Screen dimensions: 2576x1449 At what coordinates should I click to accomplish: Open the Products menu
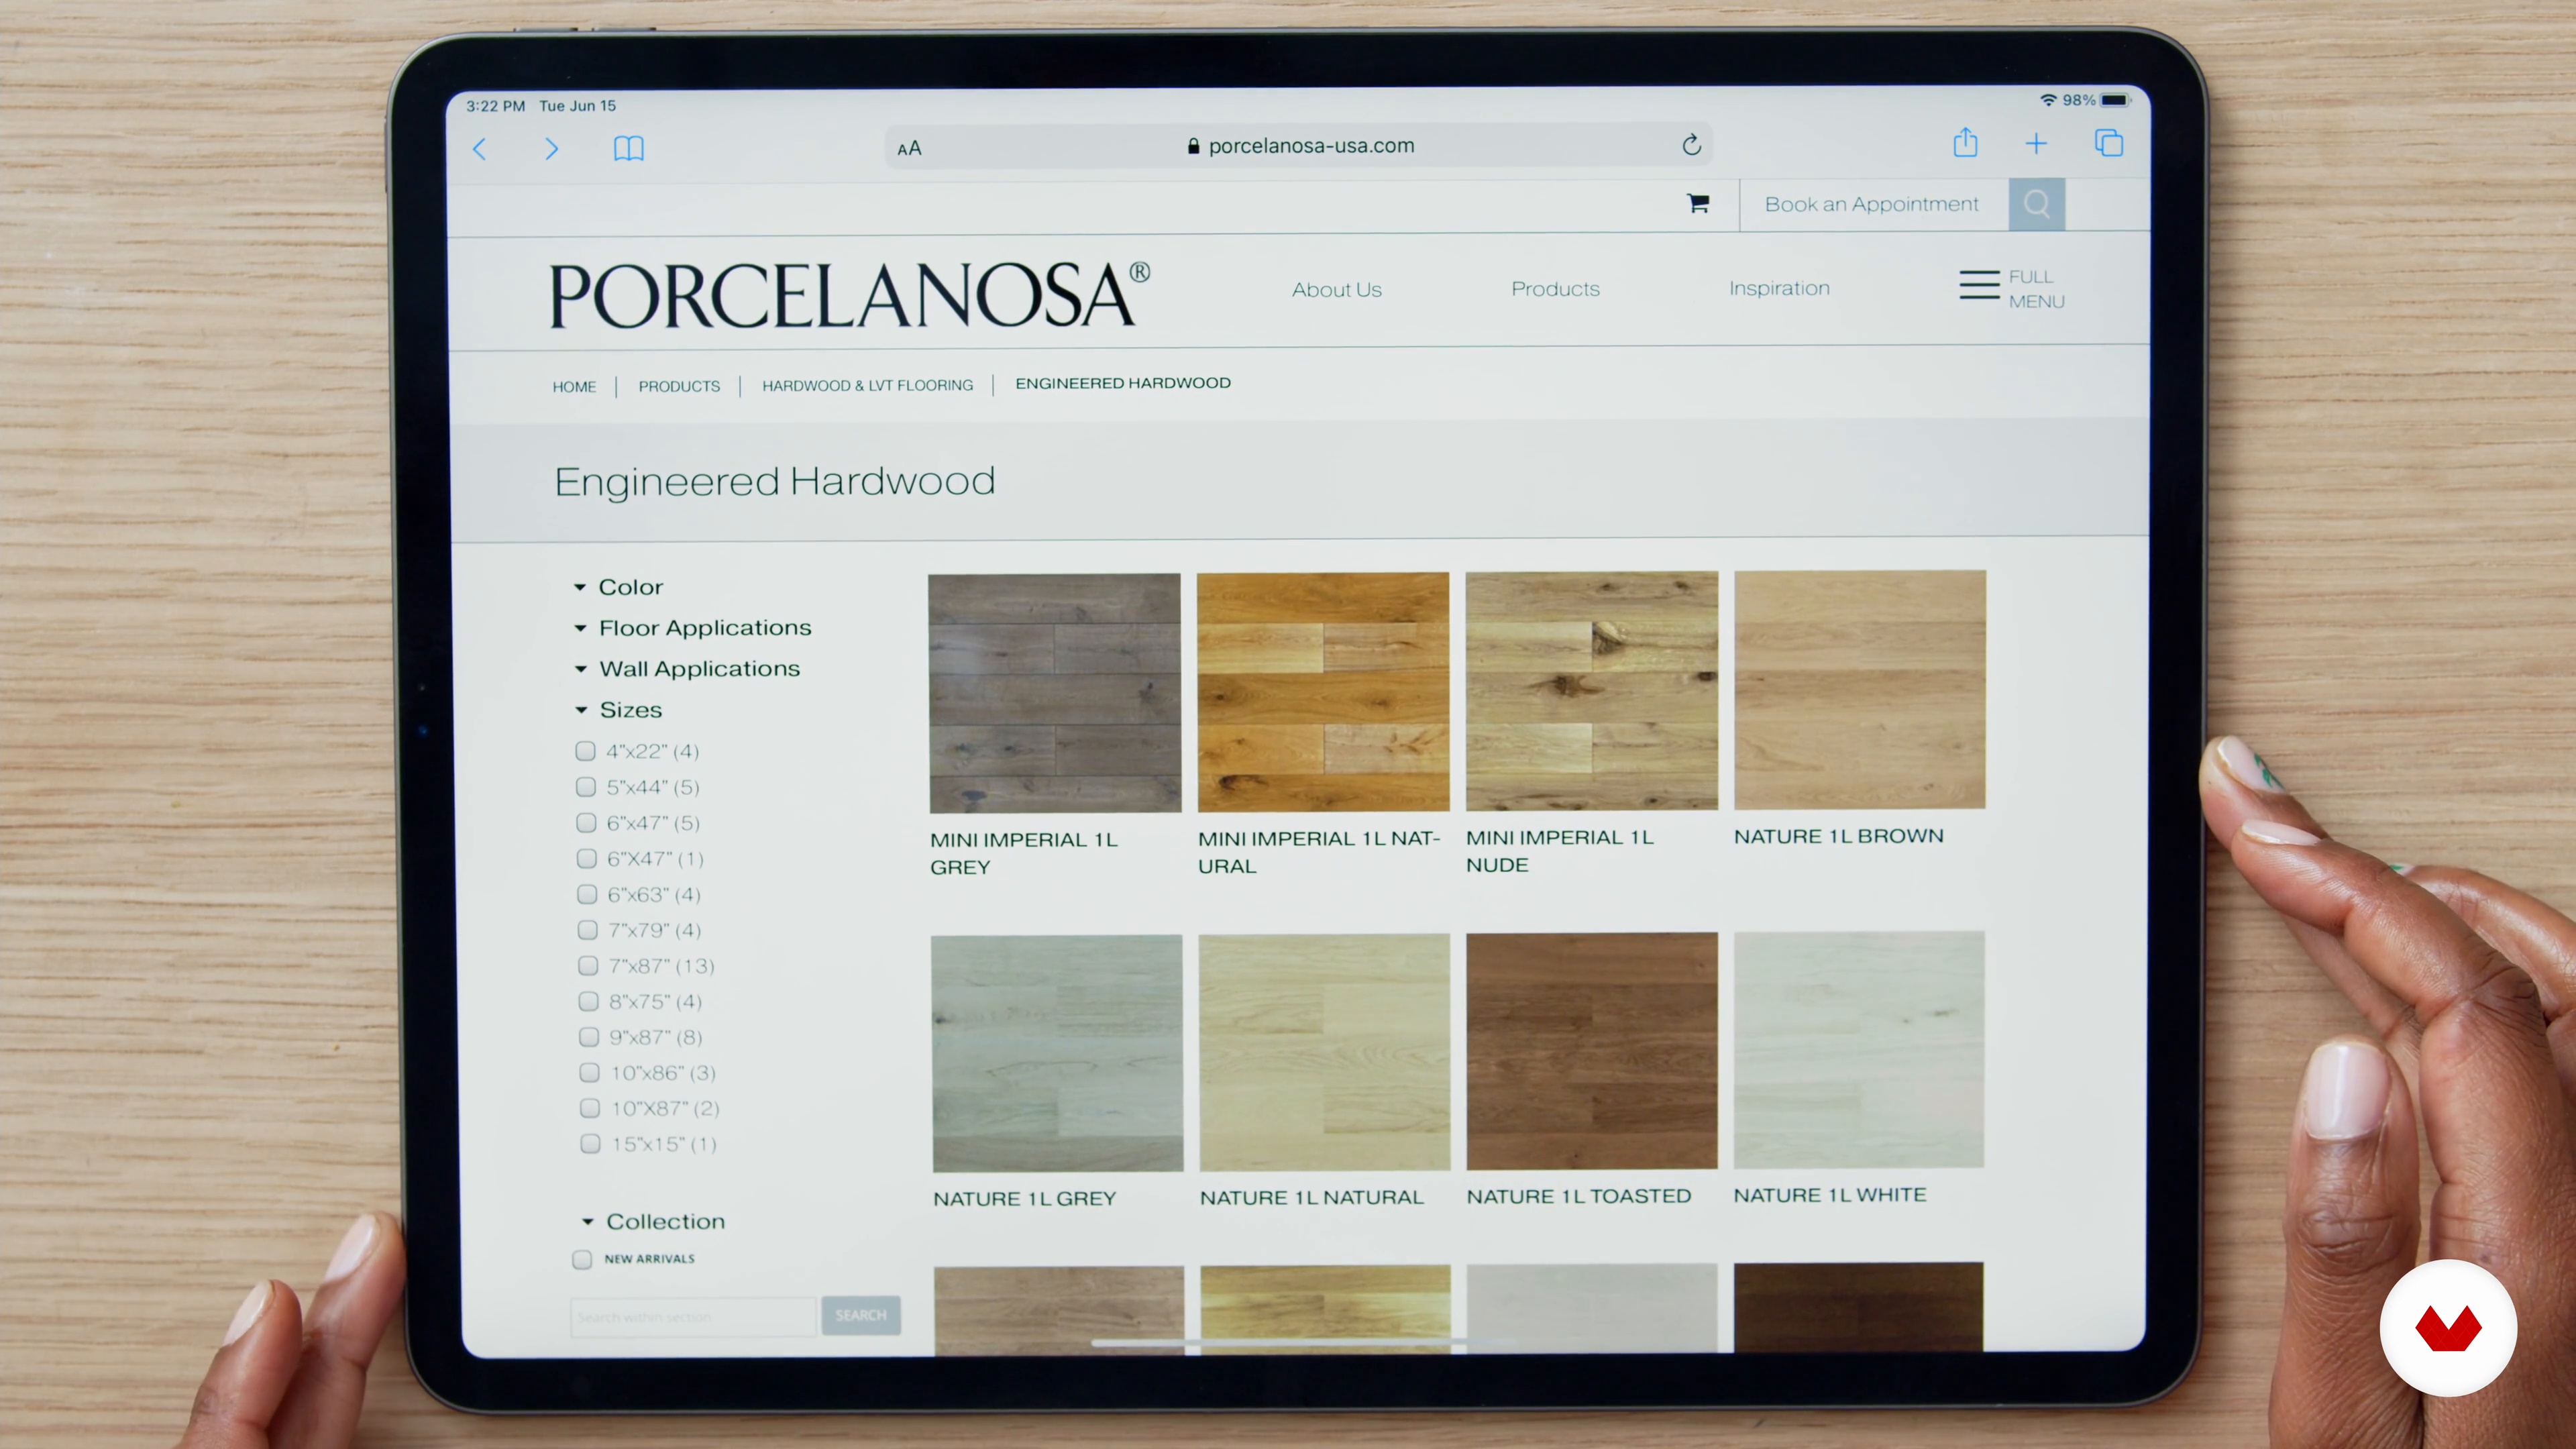tap(1555, 289)
